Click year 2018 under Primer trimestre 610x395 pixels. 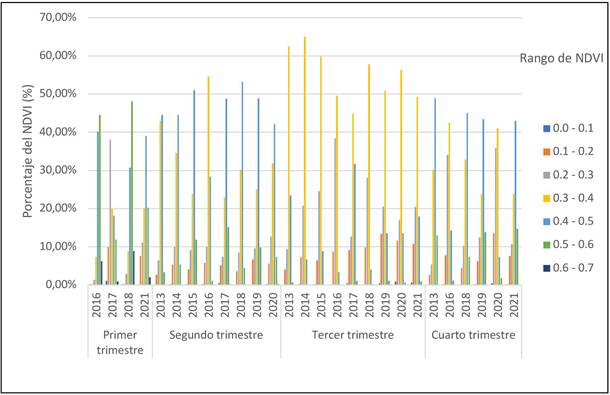(128, 305)
